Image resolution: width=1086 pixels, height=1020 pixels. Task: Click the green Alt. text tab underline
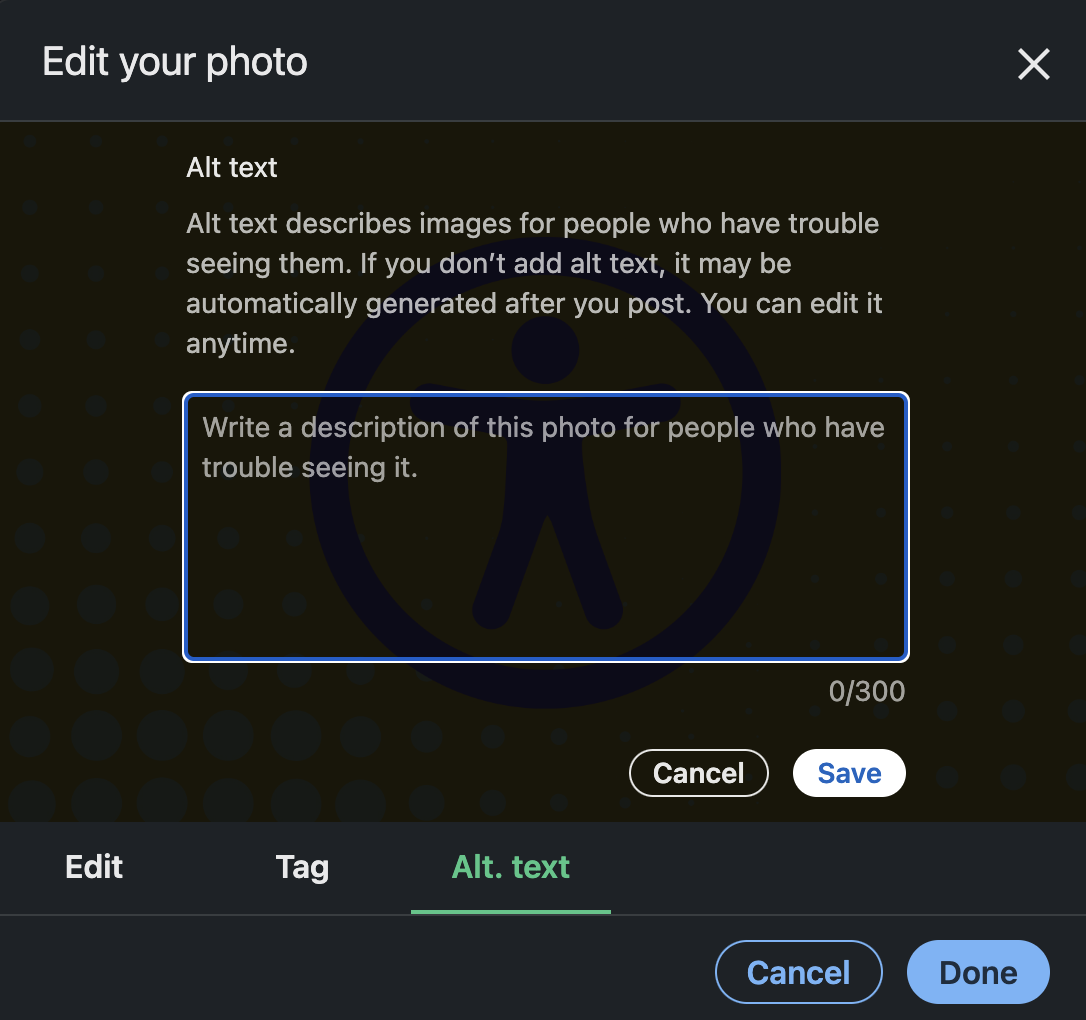coord(510,910)
